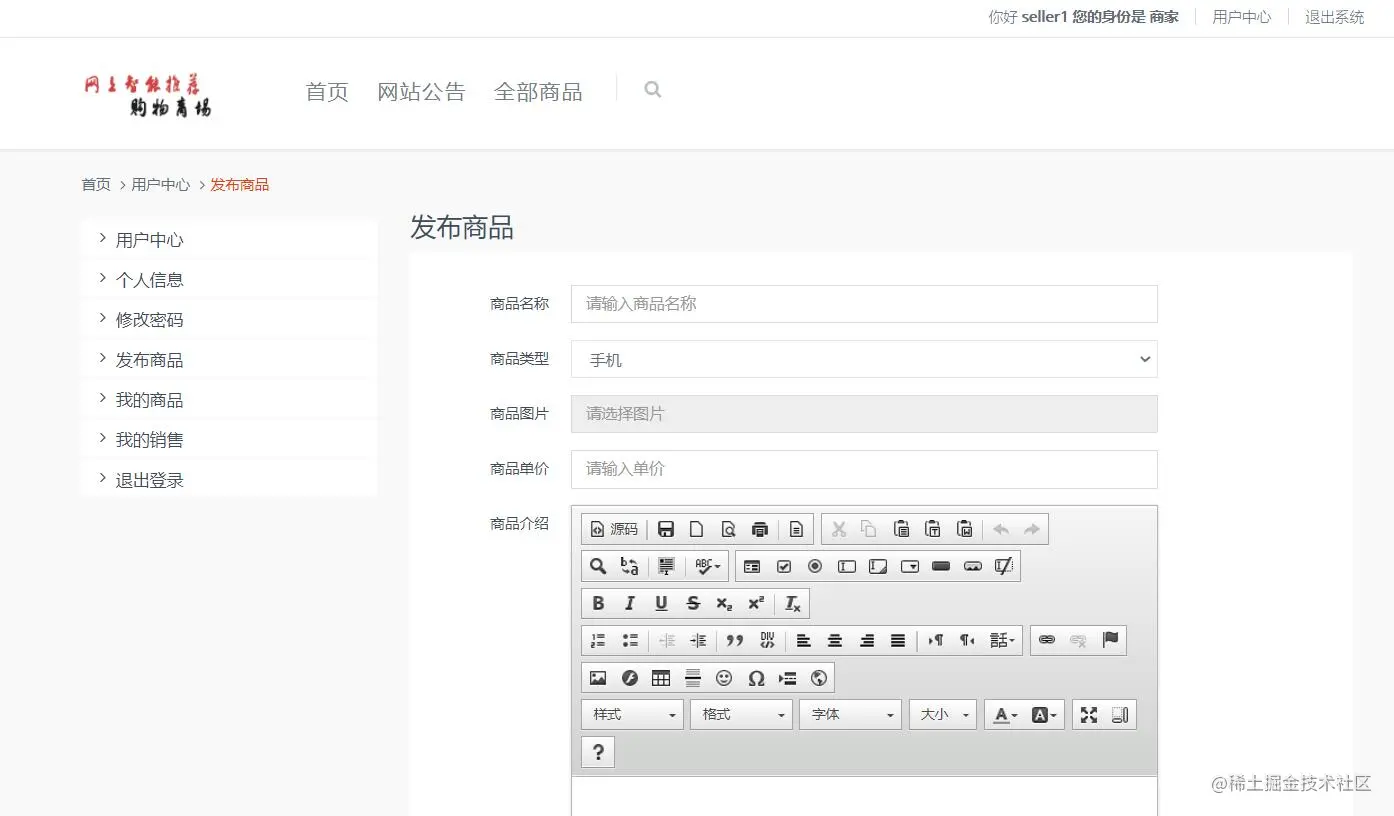The height and width of the screenshot is (816, 1394).
Task: Open the 大小 font size dropdown
Action: pos(943,714)
